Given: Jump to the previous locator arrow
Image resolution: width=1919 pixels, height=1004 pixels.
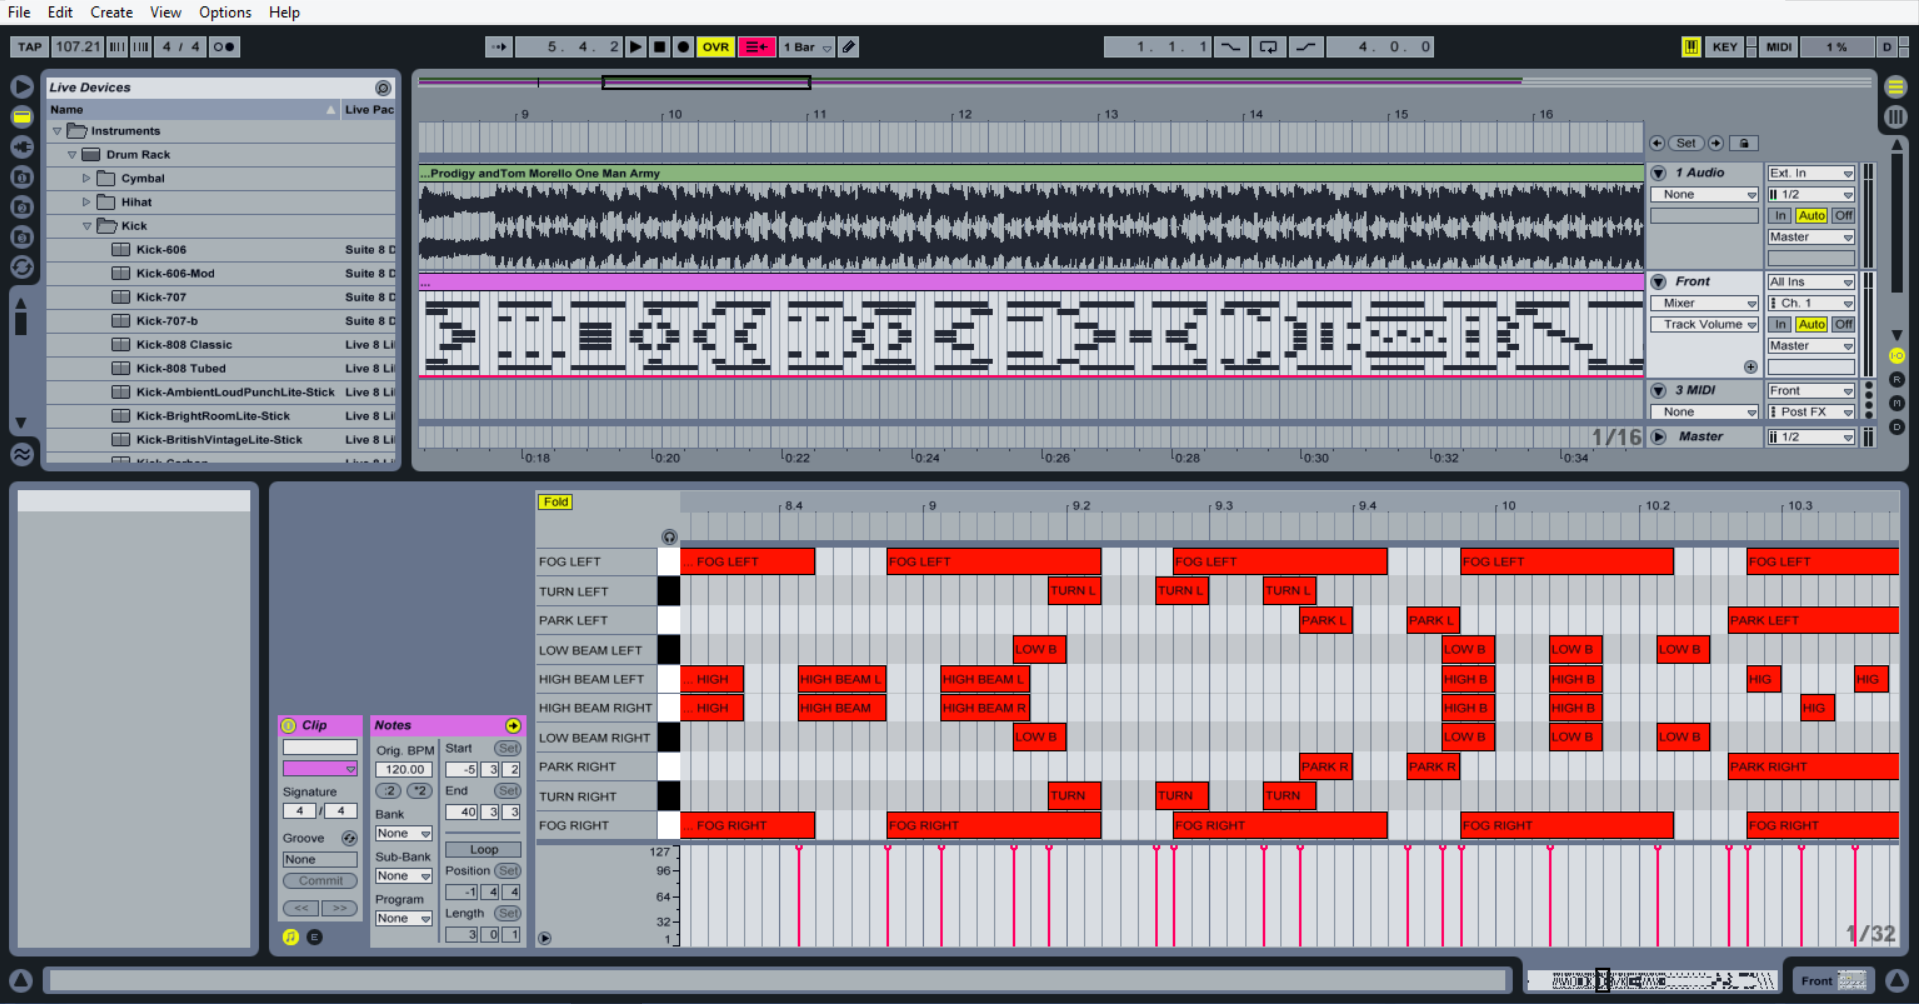Looking at the screenshot, I should (1657, 143).
